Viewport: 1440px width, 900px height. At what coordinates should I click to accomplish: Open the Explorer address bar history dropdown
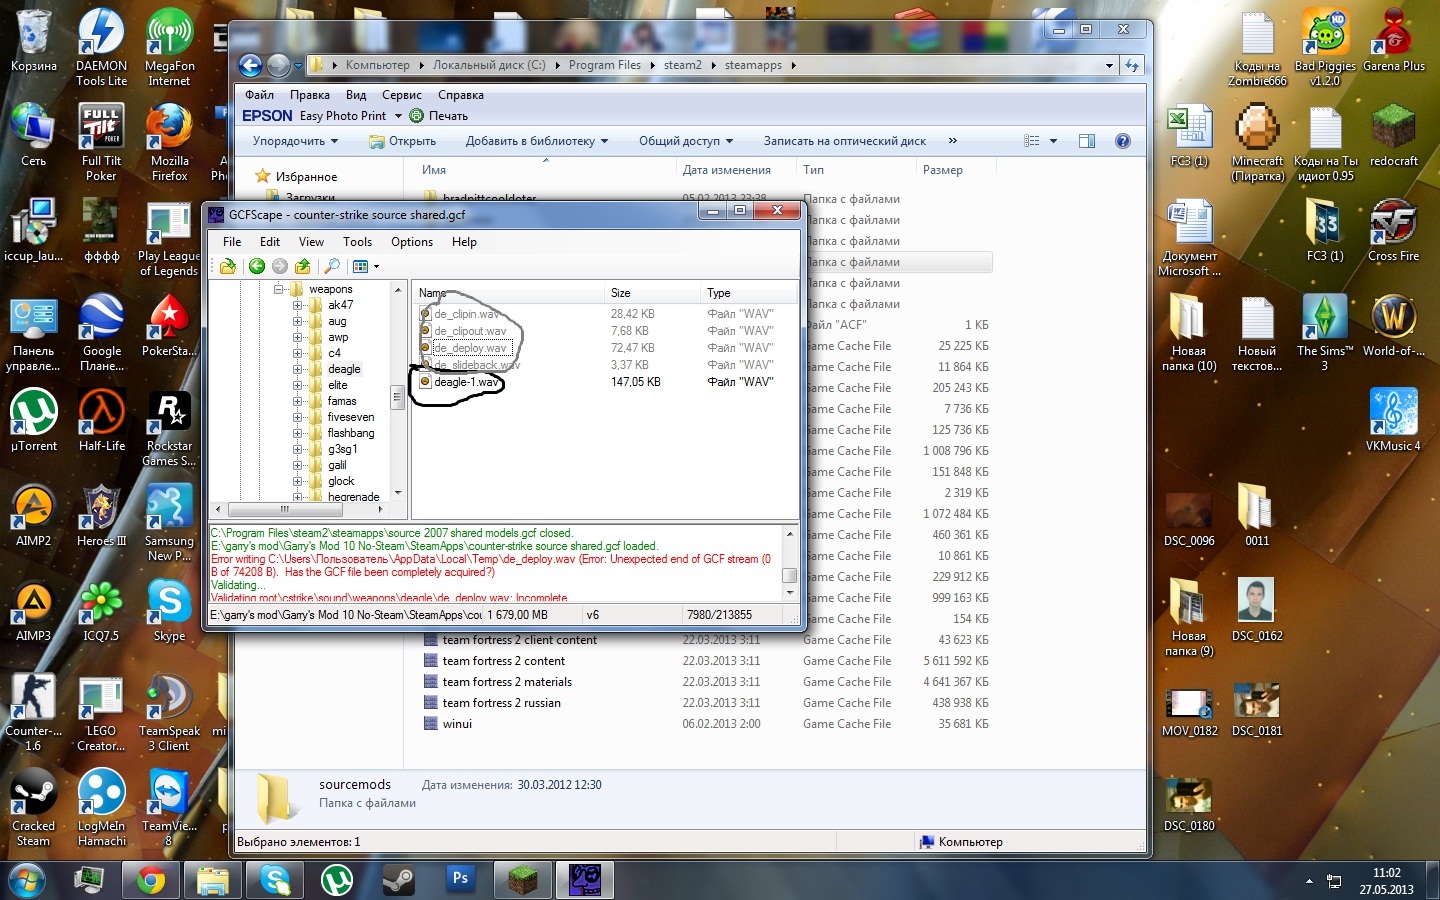pyautogui.click(x=1109, y=65)
